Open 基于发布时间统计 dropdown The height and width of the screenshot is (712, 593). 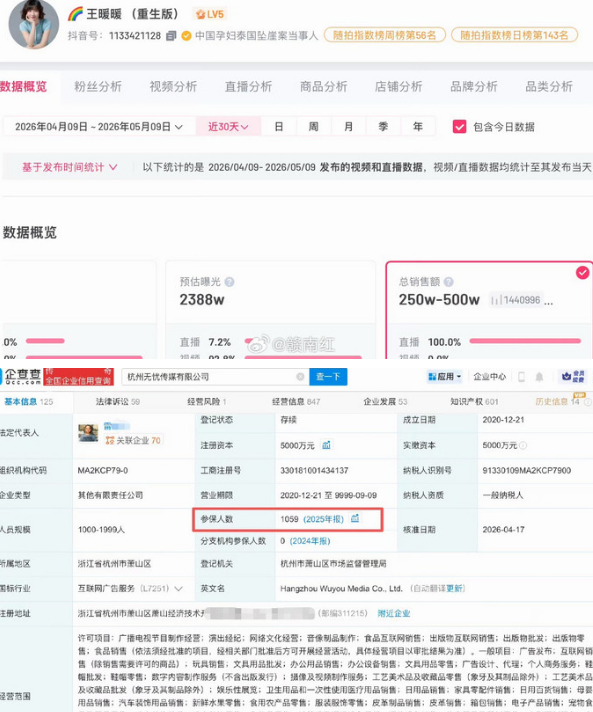click(x=69, y=167)
